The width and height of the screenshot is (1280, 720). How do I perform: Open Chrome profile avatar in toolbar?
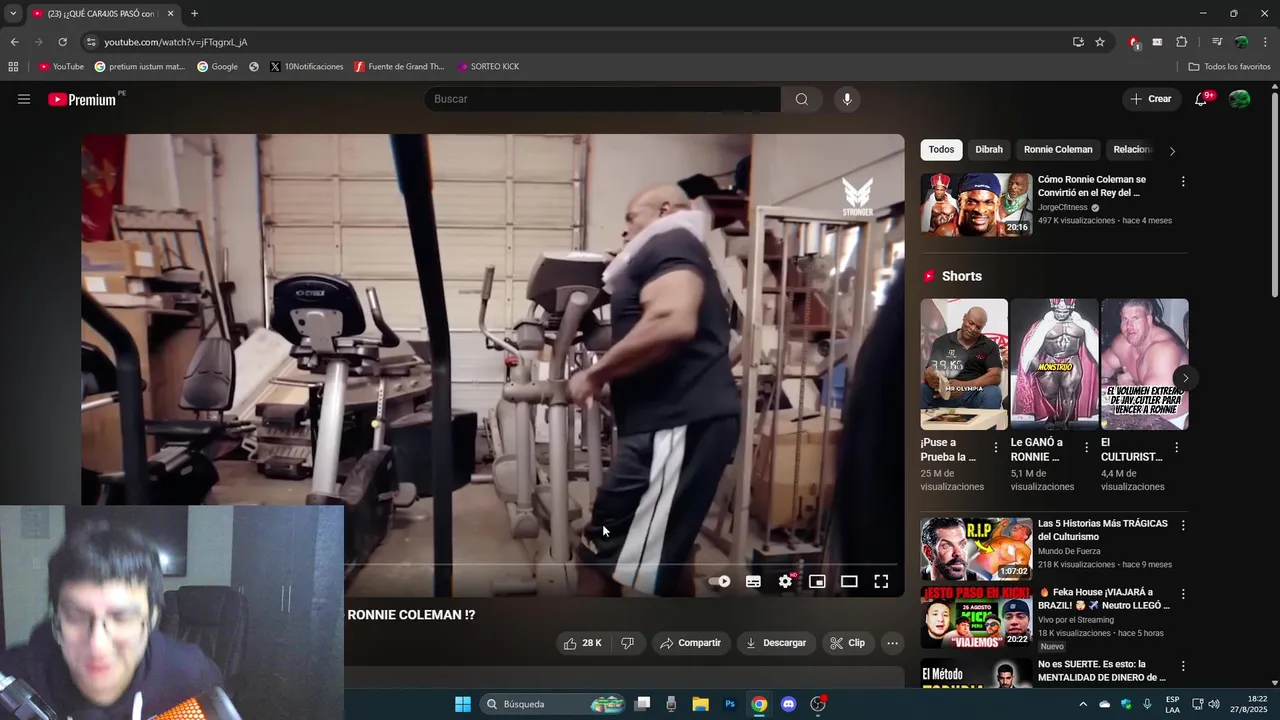click(x=1241, y=42)
